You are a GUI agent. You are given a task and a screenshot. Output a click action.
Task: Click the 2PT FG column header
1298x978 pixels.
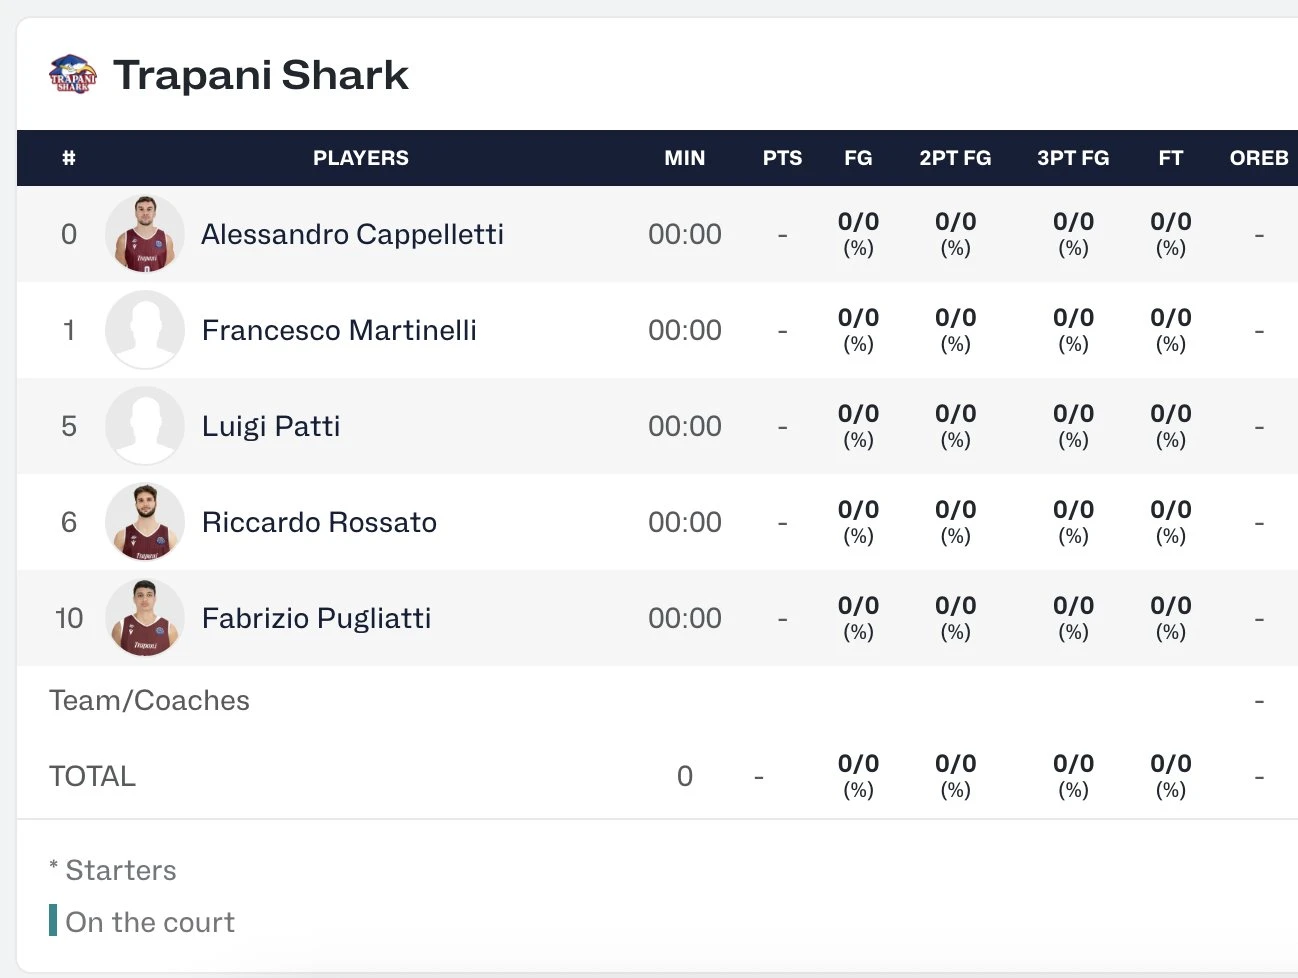click(955, 158)
